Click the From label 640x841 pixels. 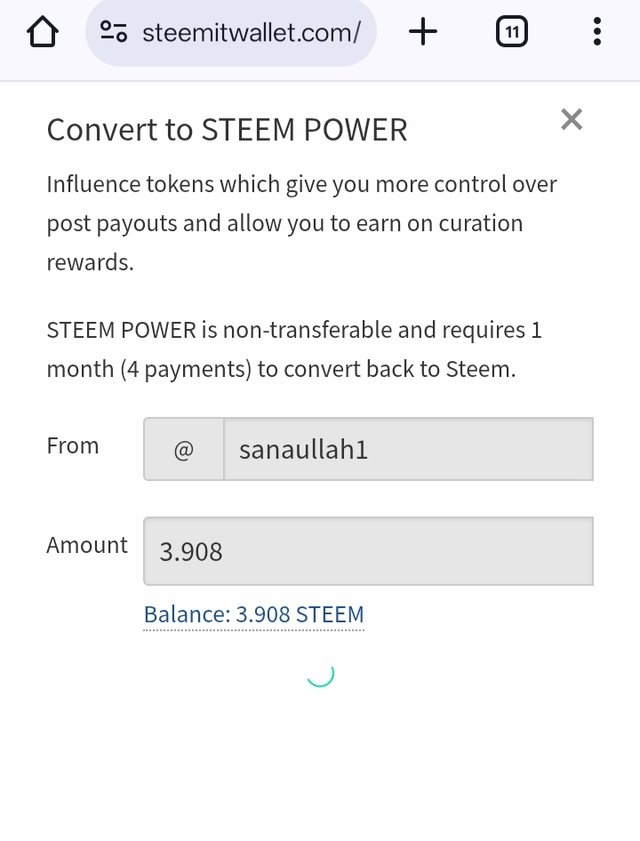tap(73, 446)
